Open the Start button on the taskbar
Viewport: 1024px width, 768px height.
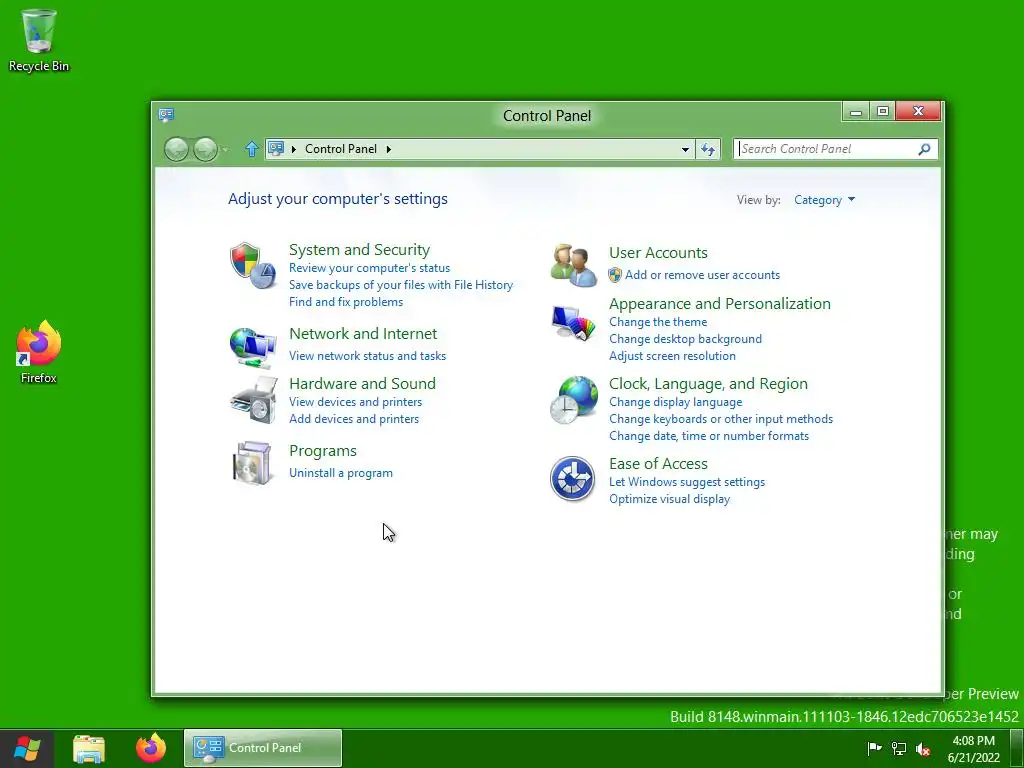[27, 748]
